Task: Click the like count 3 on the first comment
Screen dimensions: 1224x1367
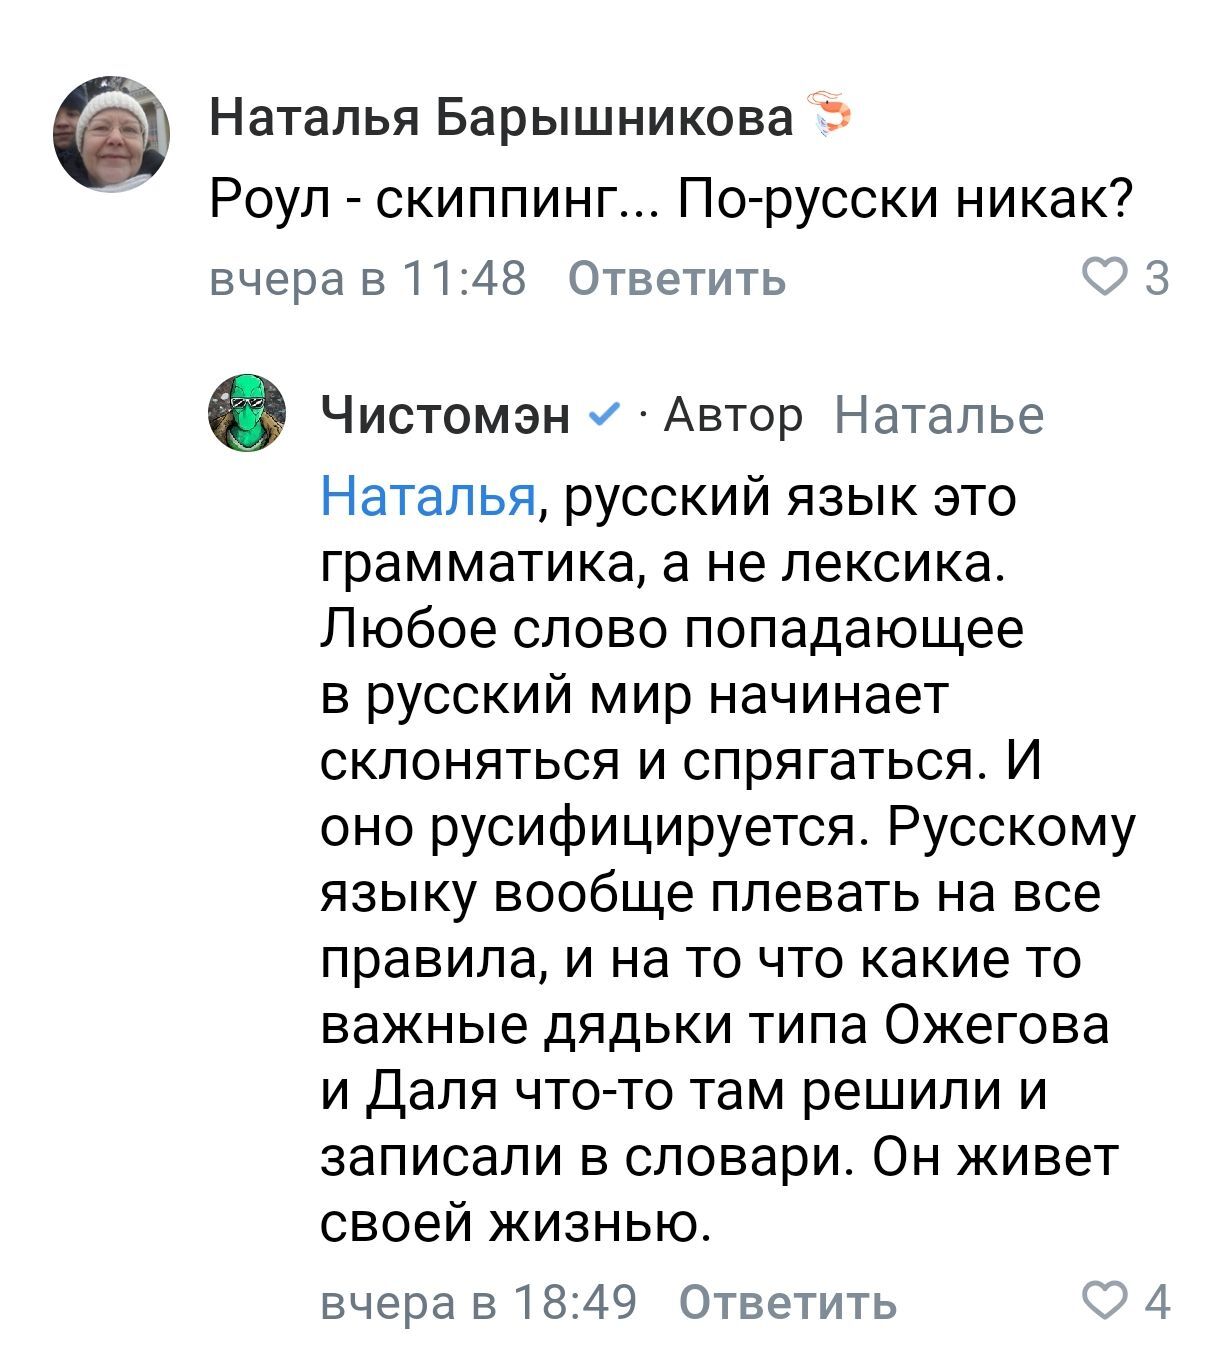Action: coord(1156,280)
